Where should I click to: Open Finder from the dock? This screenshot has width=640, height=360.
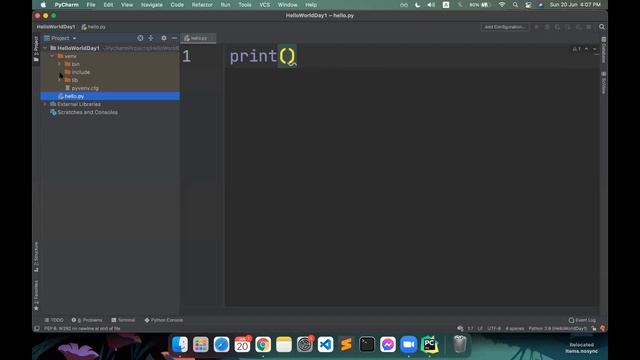[x=180, y=344]
